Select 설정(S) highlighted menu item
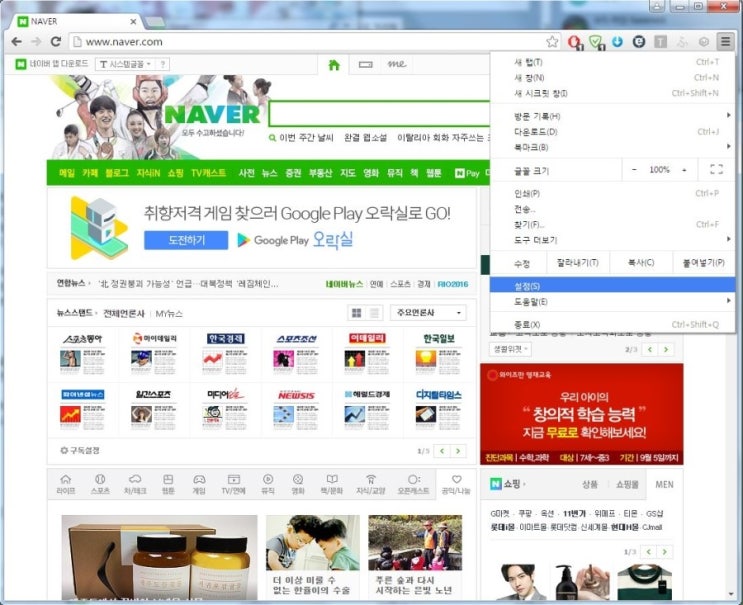Image resolution: width=743 pixels, height=605 pixels. click(613, 286)
